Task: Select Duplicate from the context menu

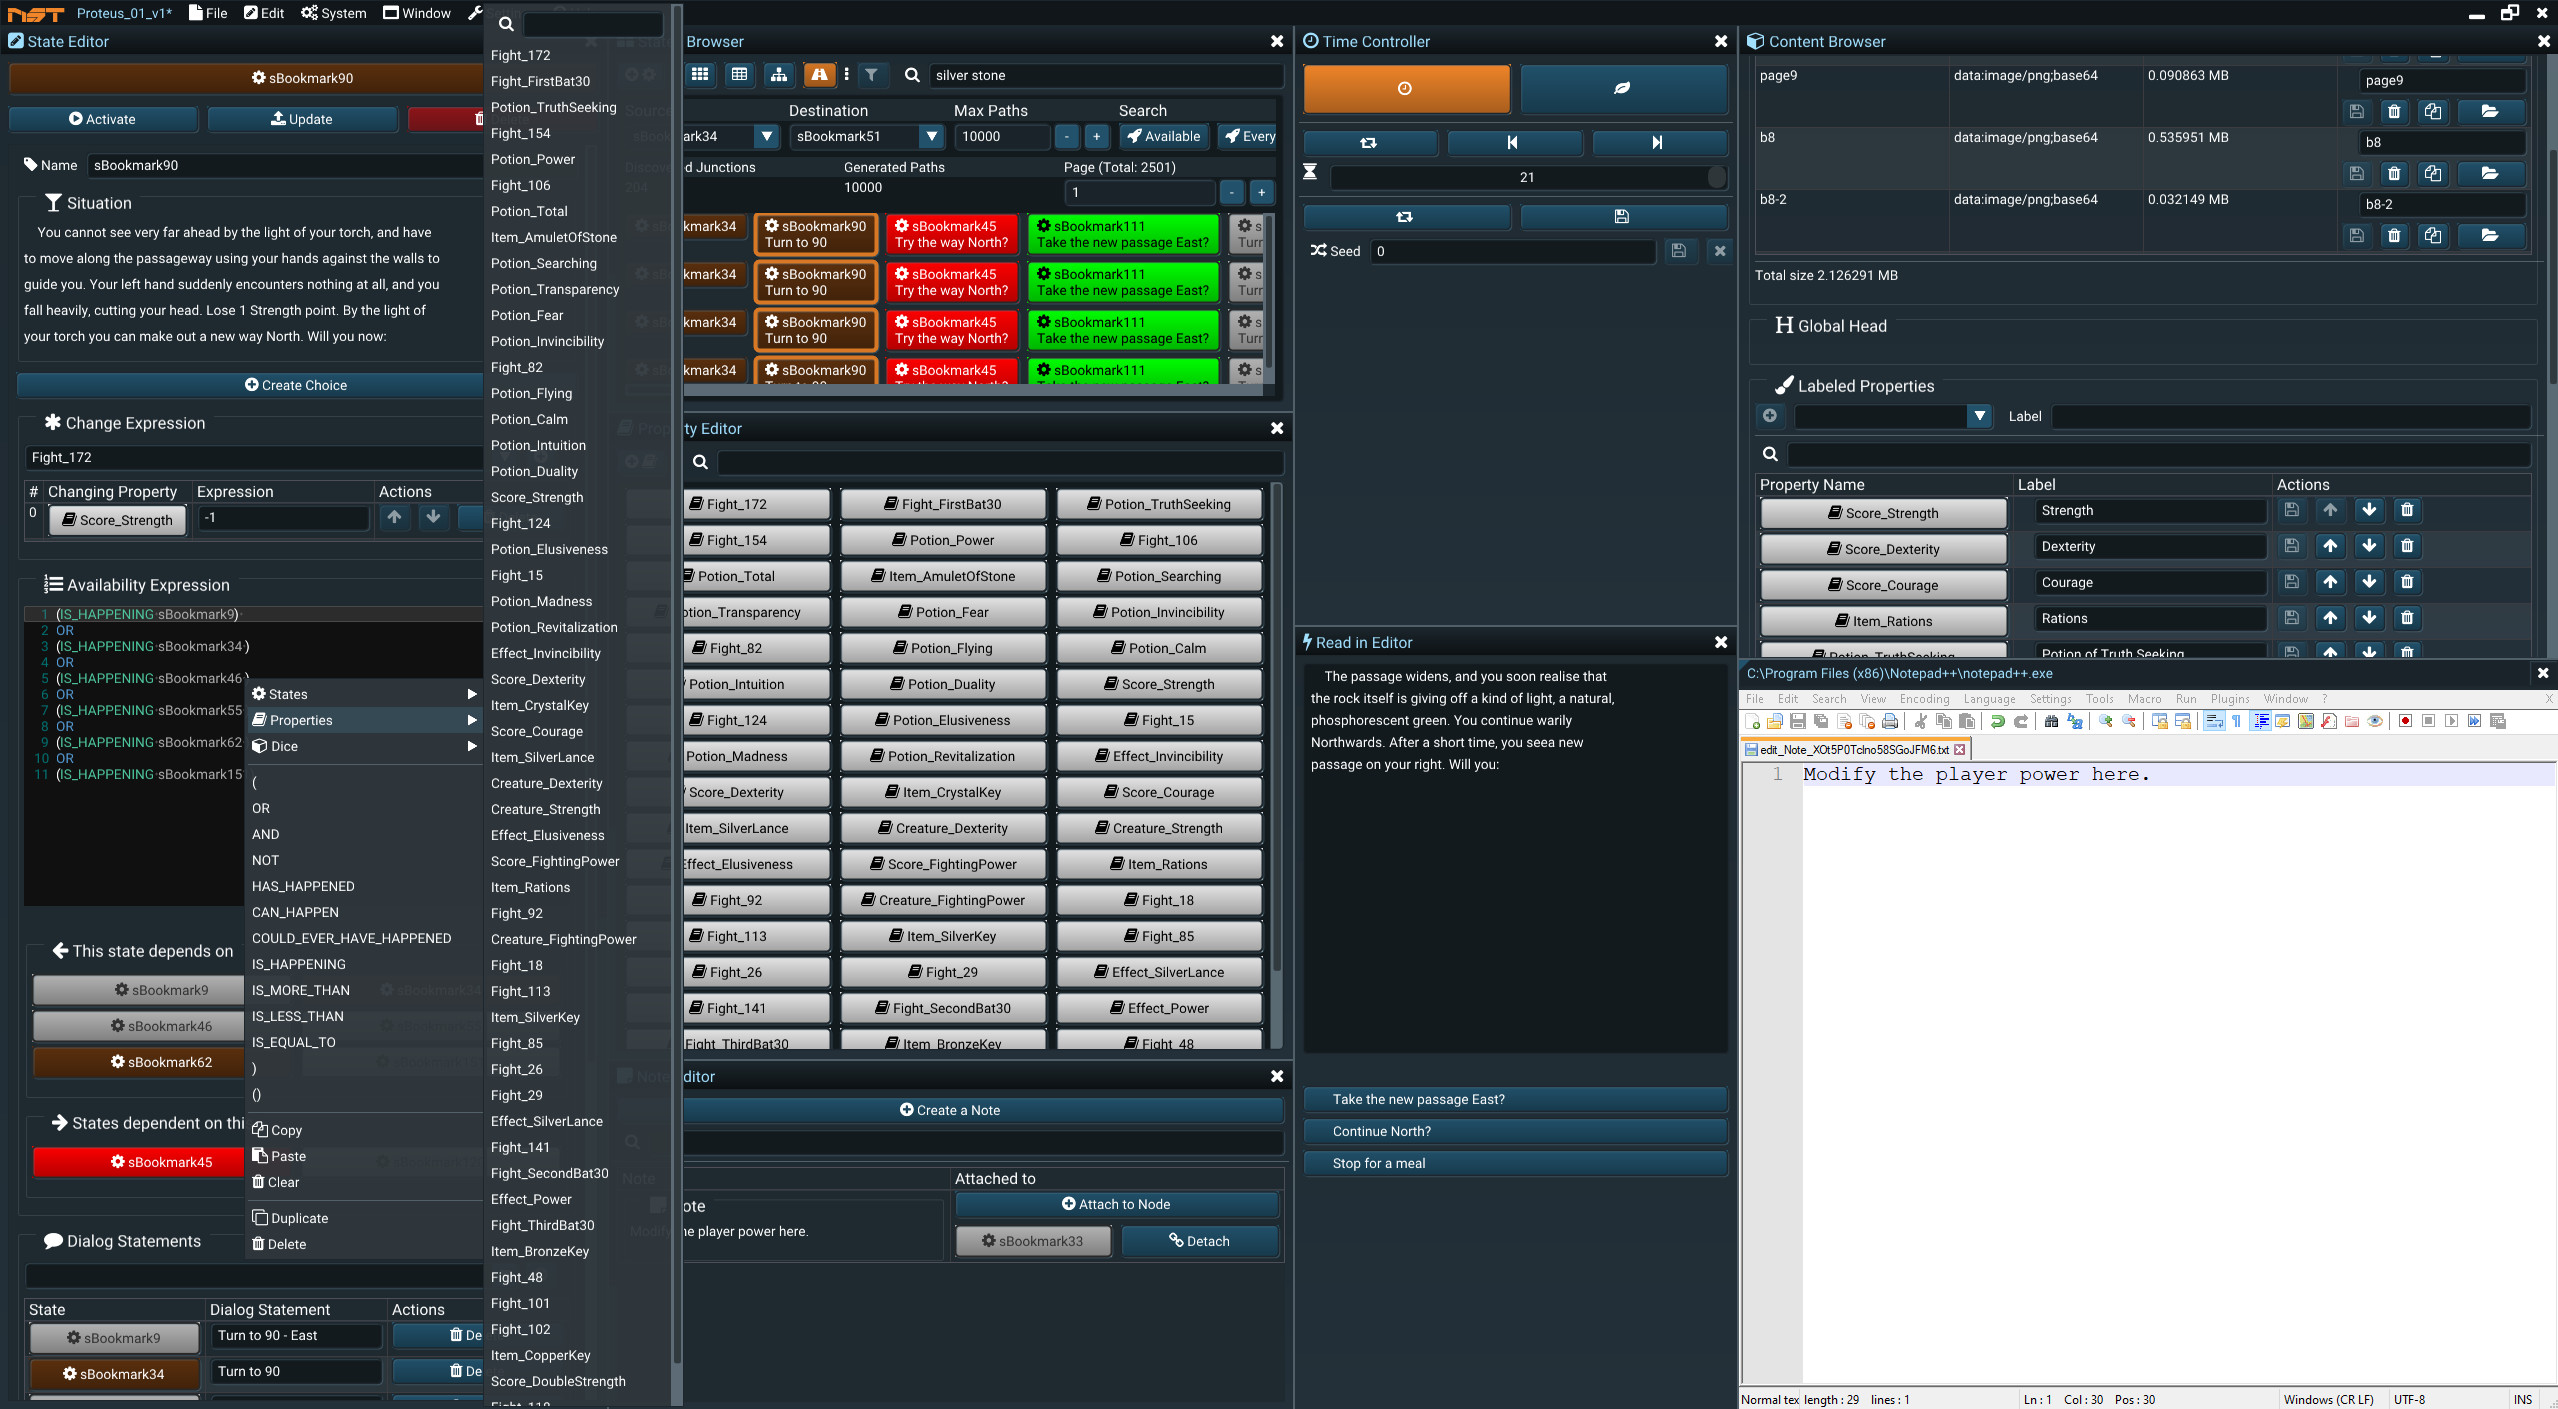Action: tap(299, 1217)
